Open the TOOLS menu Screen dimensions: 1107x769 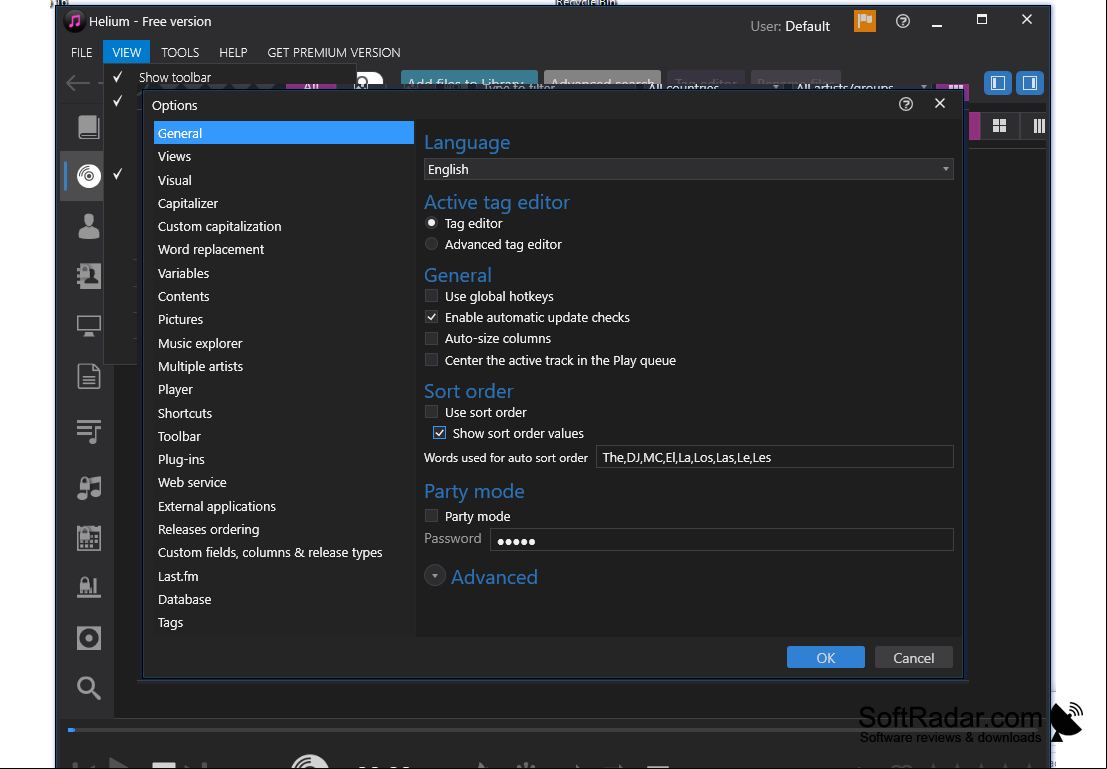click(x=180, y=52)
